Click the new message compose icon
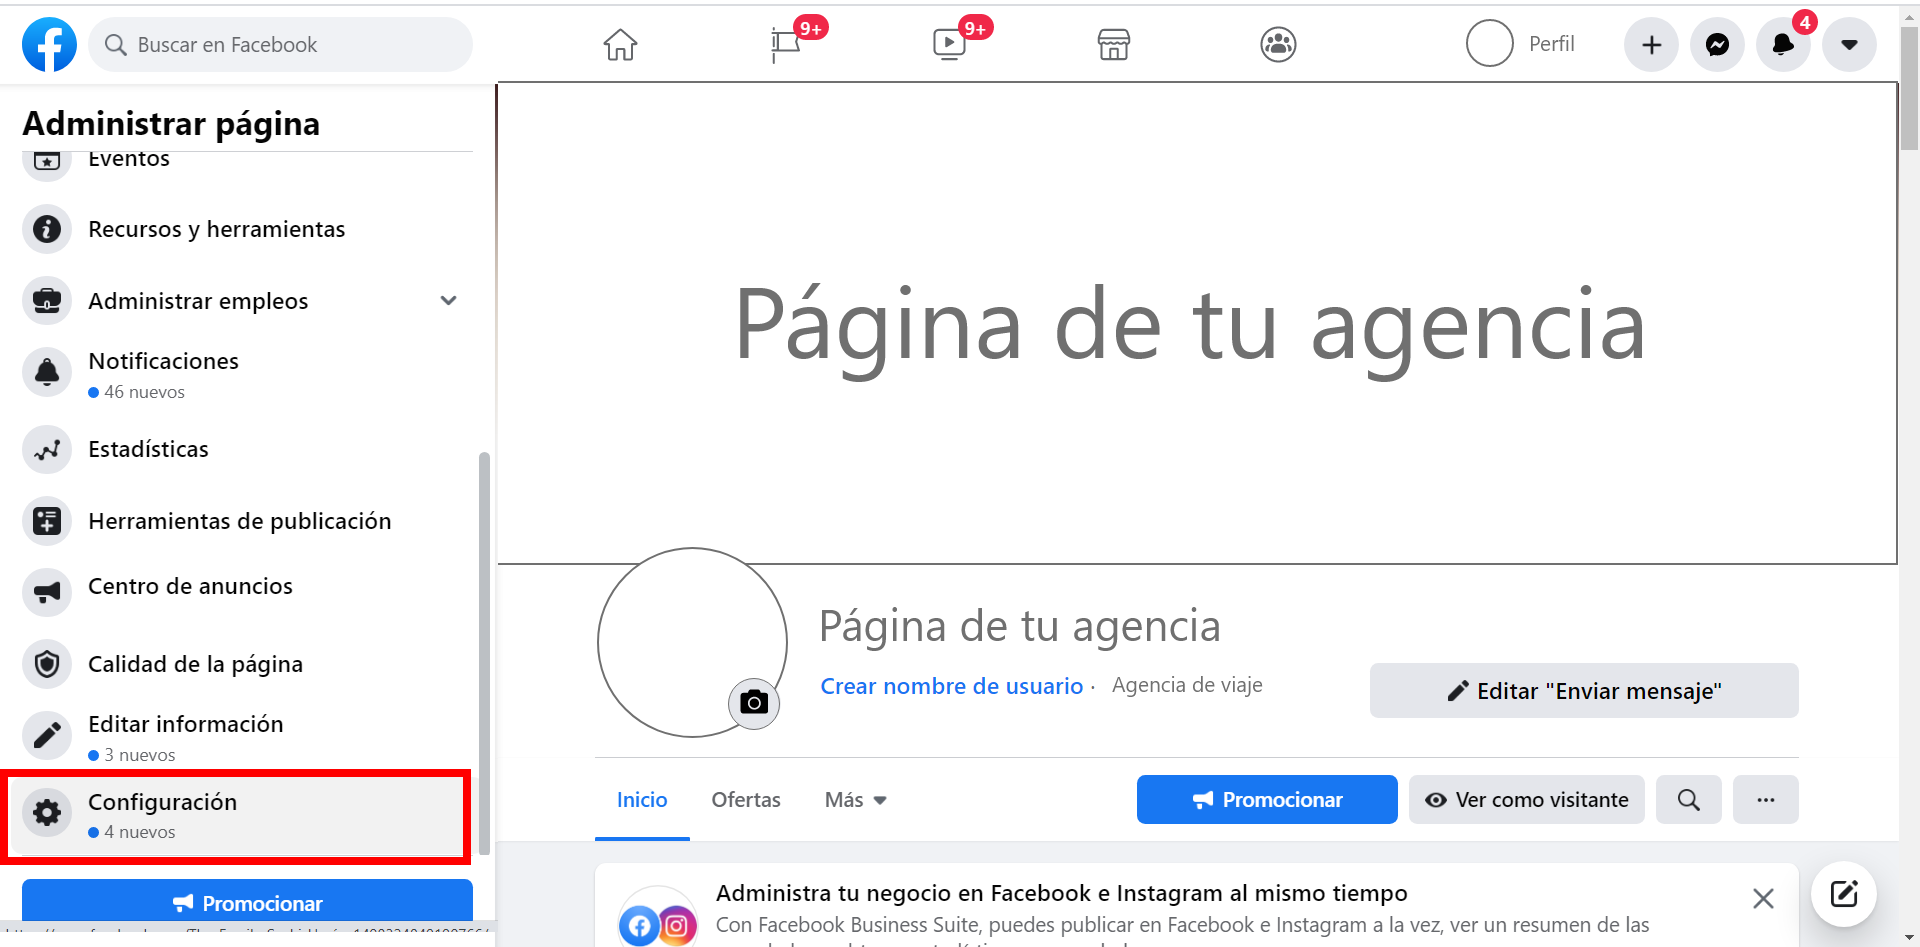This screenshot has height=947, width=1920. coord(1843,893)
